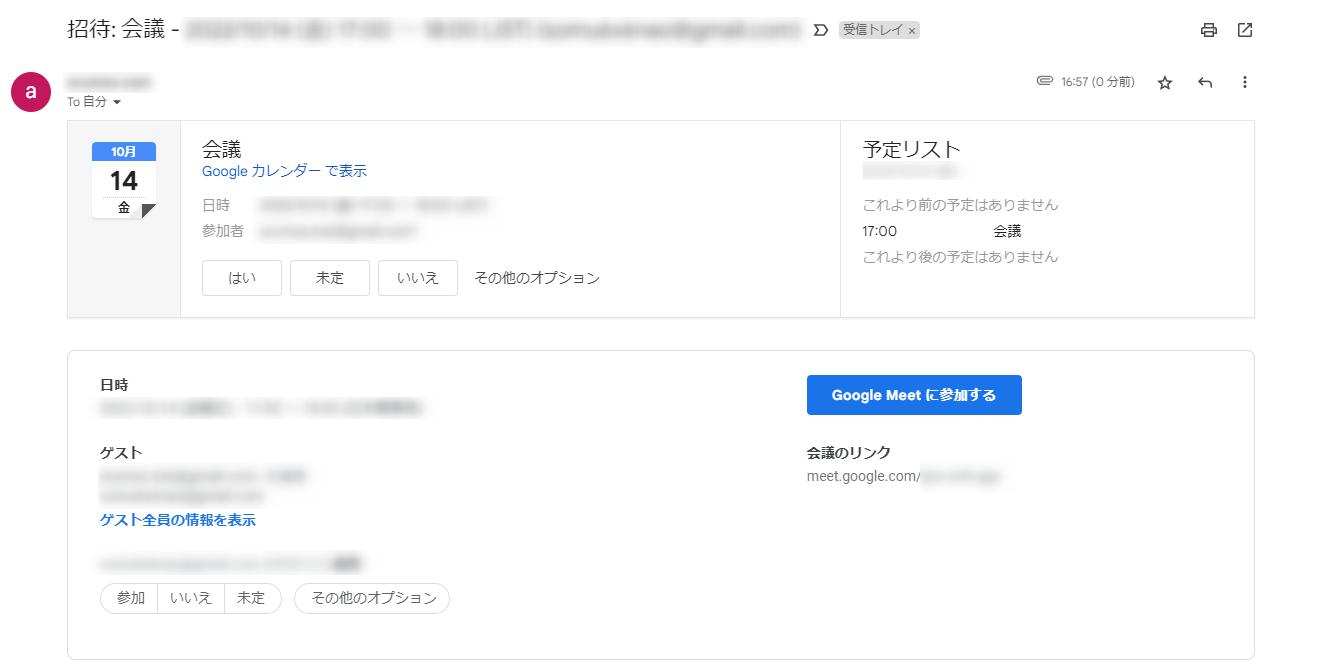
Task: Open the three-dot more options menu
Action: pos(1245,83)
